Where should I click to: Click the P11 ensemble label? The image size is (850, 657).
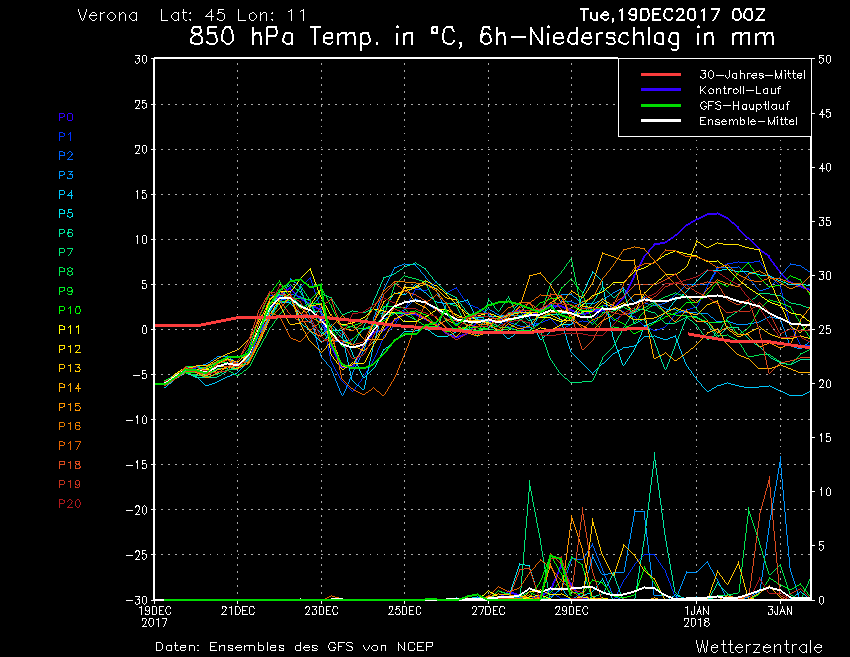70,330
